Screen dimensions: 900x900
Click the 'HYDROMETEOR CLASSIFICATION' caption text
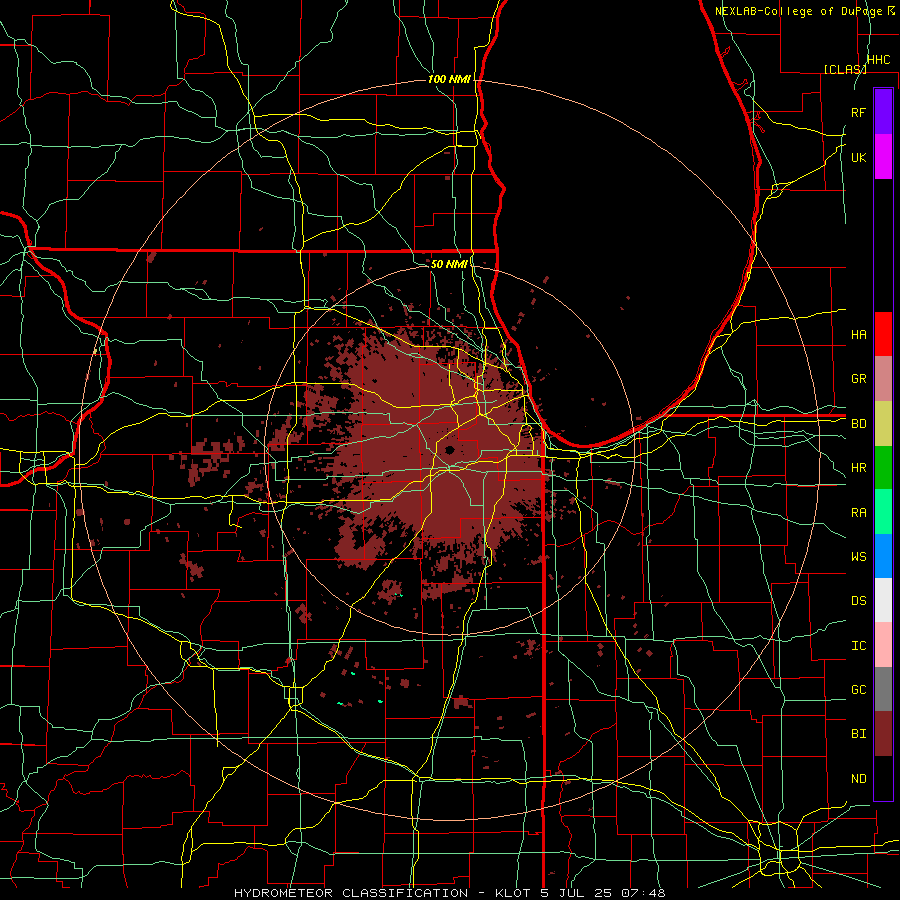[351, 893]
